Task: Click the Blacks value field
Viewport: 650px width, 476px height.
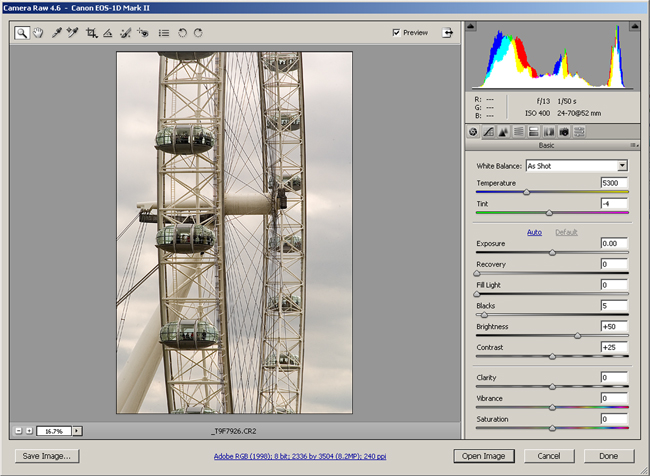Action: point(614,306)
